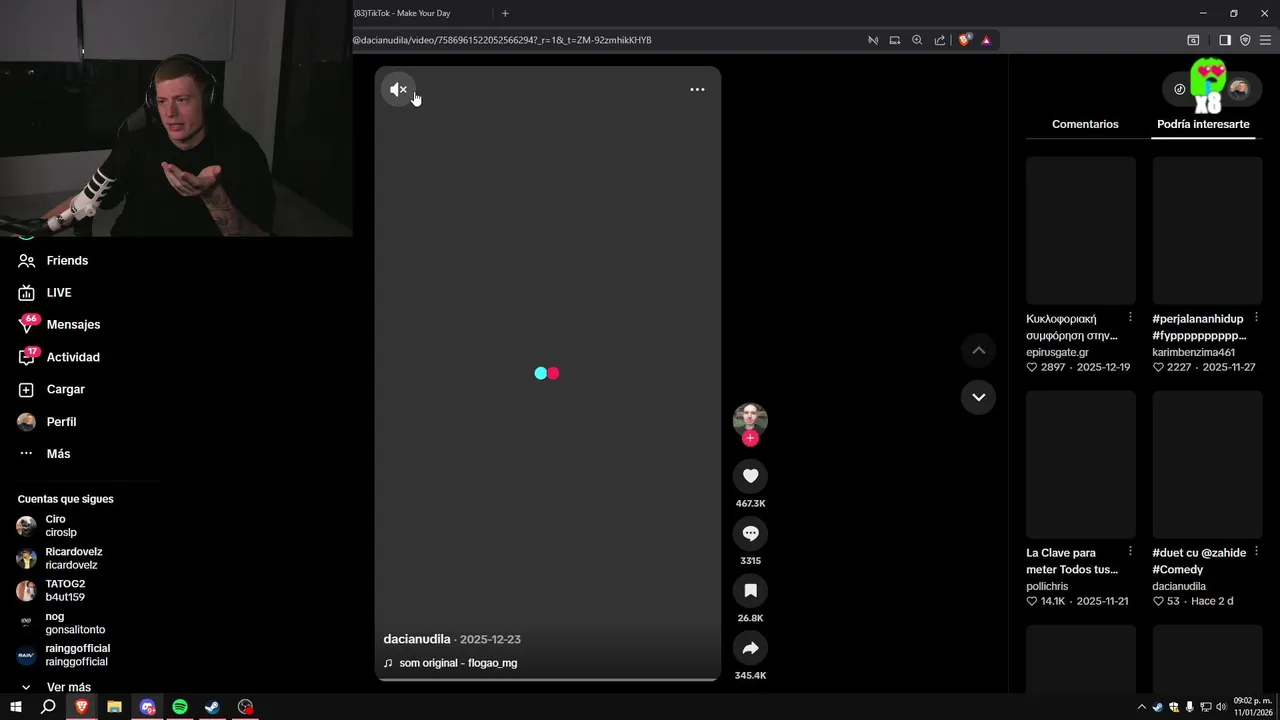This screenshot has width=1280, height=720.
Task: Open the Brave VPN shield icon
Action: tap(1245, 40)
